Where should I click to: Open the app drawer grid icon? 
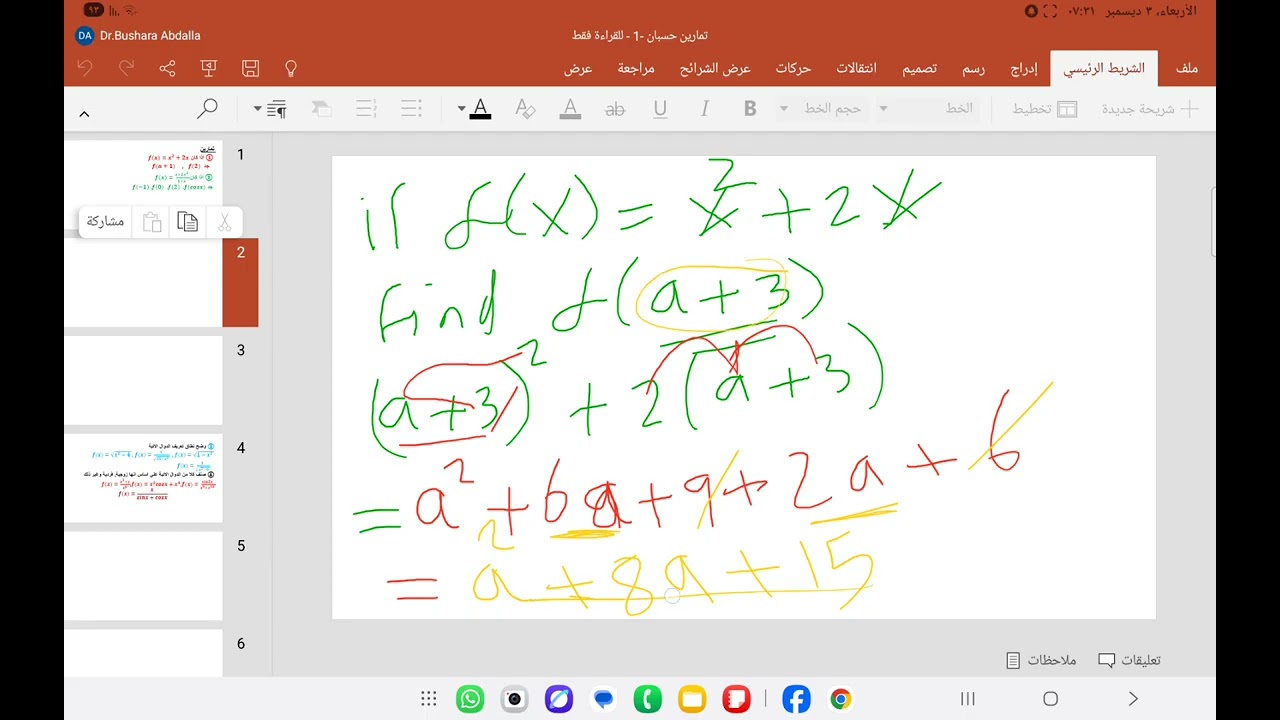point(429,699)
